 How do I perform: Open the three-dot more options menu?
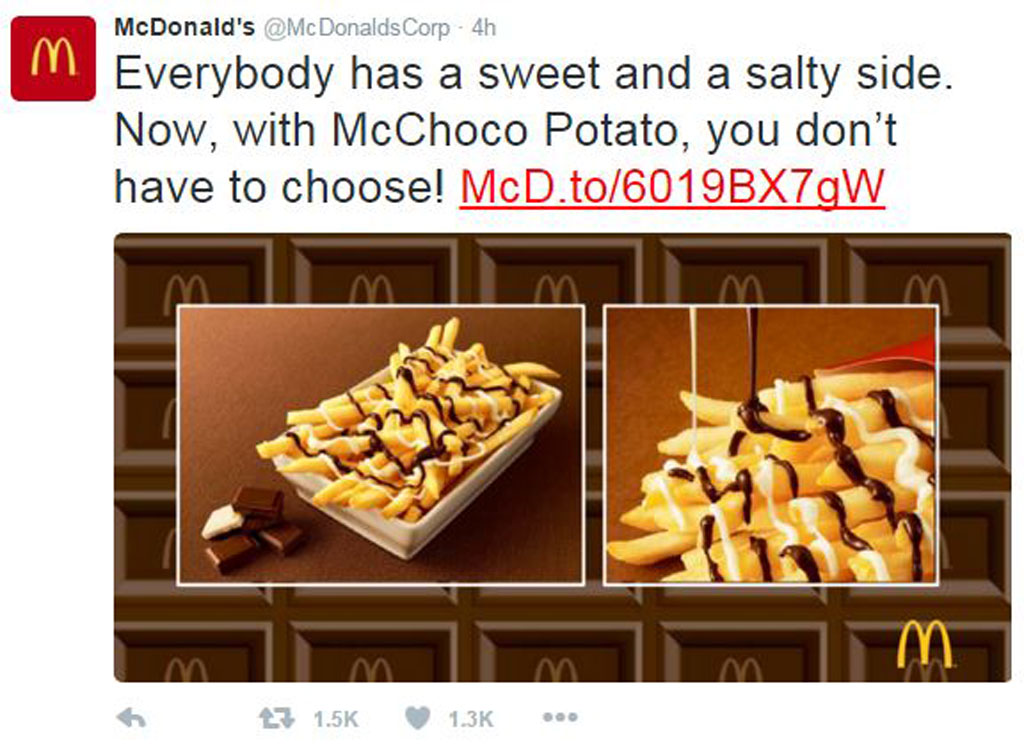click(560, 717)
